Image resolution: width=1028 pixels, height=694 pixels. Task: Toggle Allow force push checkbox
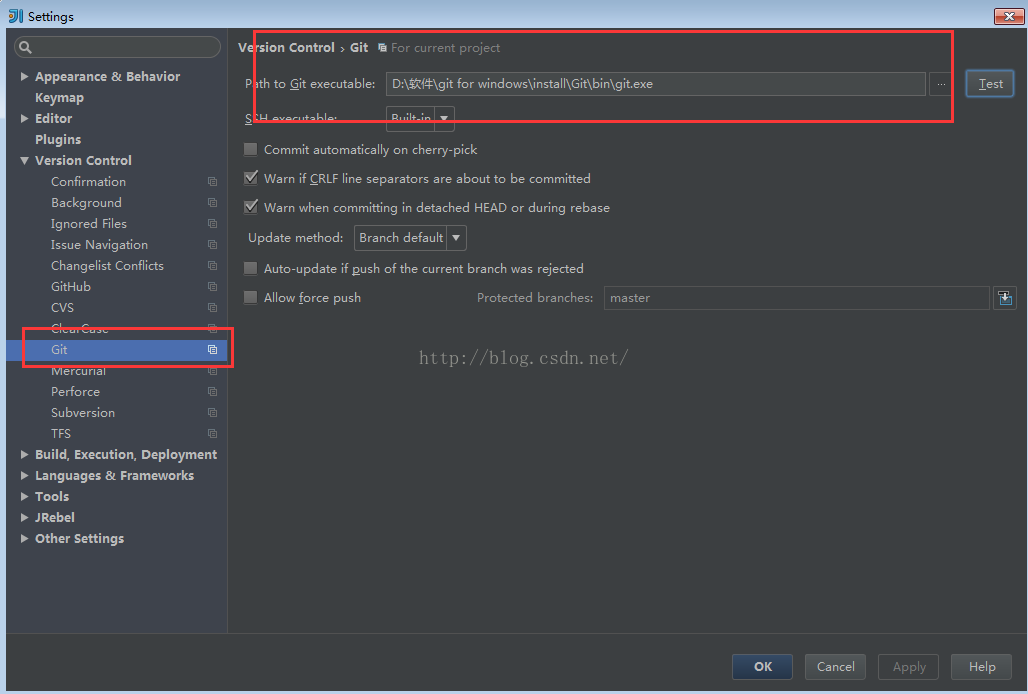[251, 298]
